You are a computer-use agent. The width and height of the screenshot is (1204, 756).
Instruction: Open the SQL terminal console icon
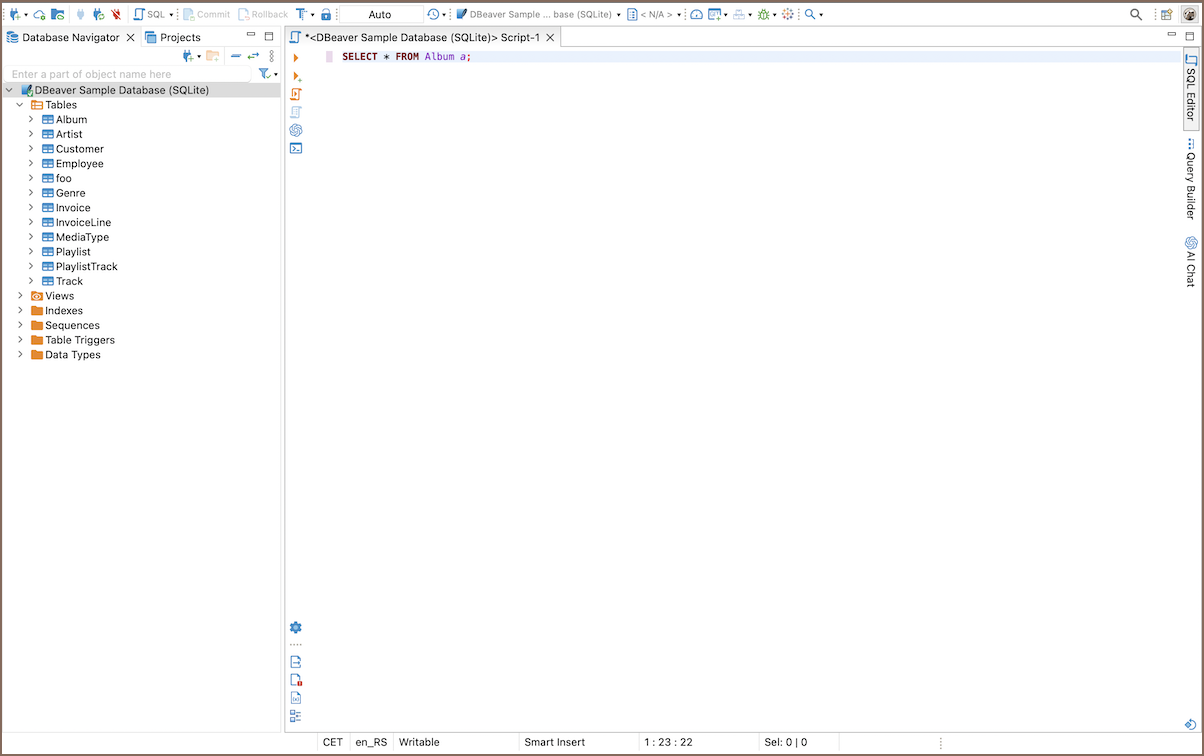(x=296, y=148)
